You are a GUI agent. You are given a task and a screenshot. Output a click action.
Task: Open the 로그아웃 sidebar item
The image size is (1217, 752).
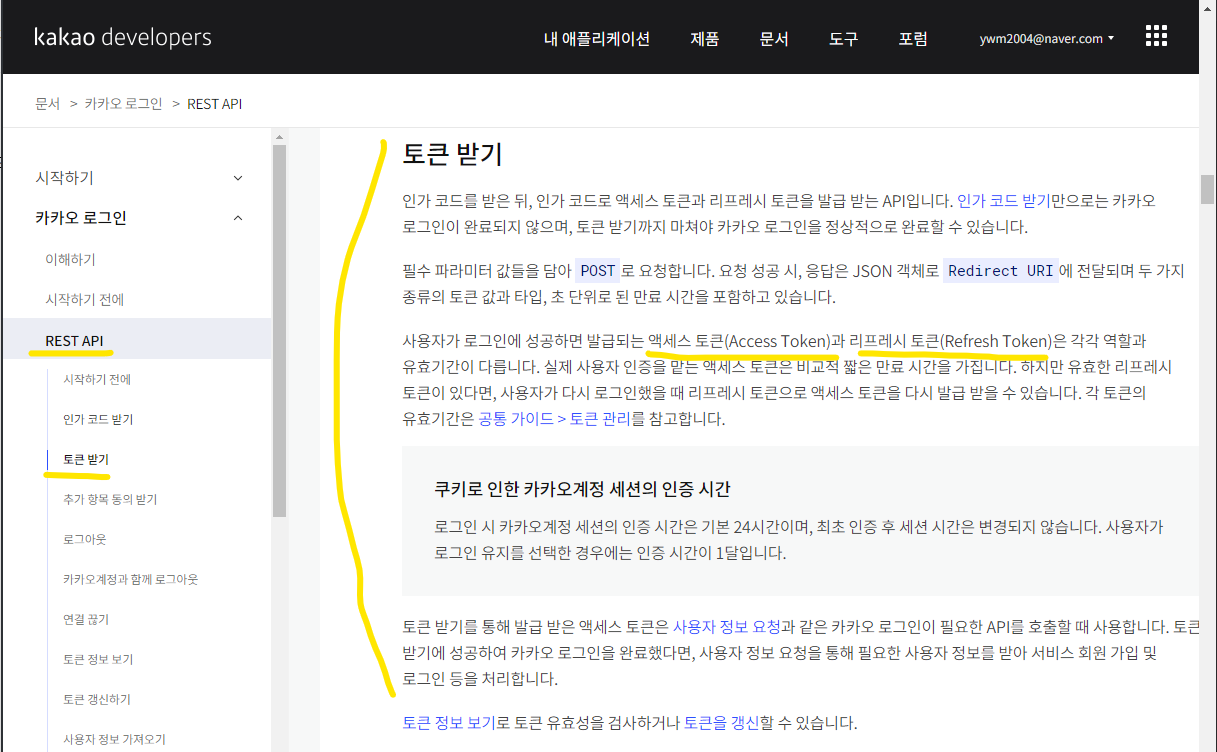click(x=84, y=539)
